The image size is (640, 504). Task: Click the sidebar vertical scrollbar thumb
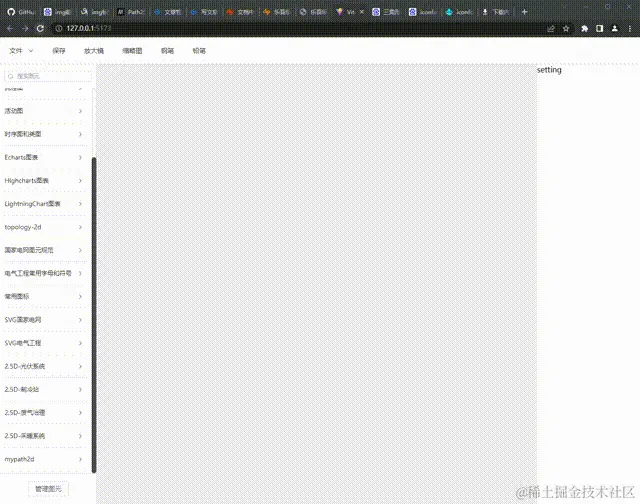pyautogui.click(x=94, y=315)
